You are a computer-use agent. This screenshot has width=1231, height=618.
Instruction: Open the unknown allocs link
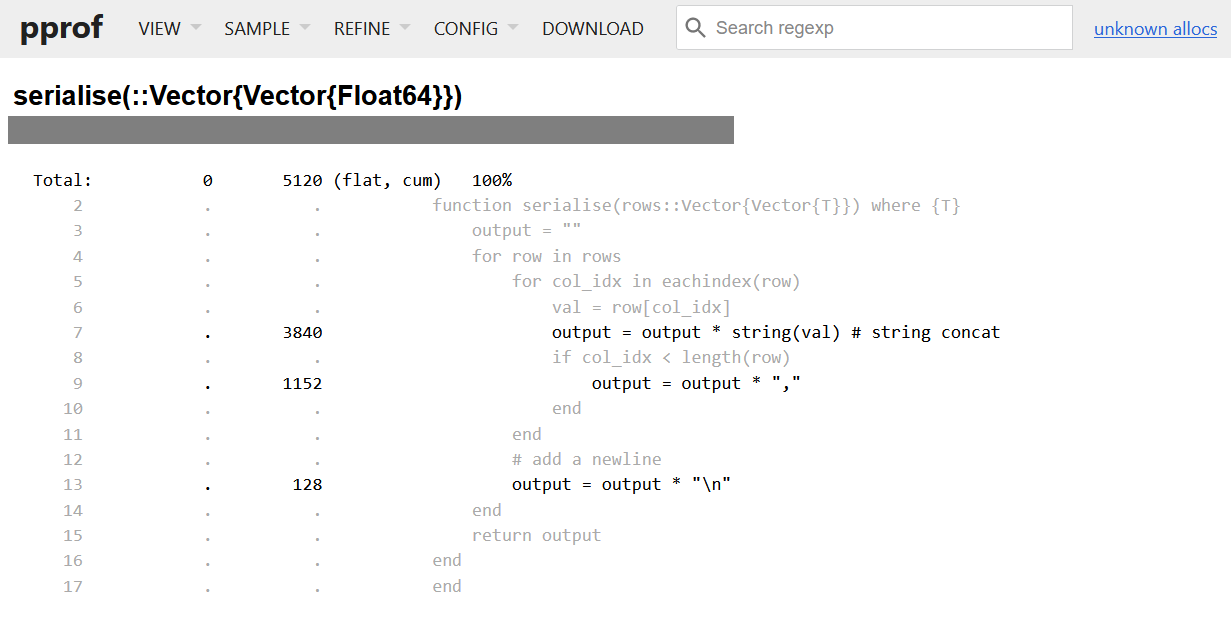click(1155, 29)
